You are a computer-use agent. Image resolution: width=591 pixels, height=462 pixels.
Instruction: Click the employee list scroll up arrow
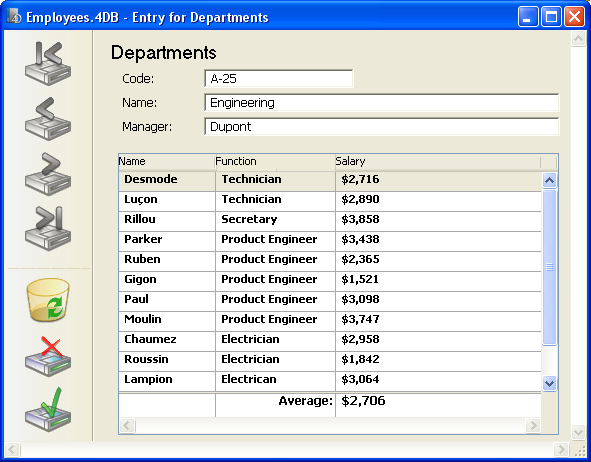(550, 181)
